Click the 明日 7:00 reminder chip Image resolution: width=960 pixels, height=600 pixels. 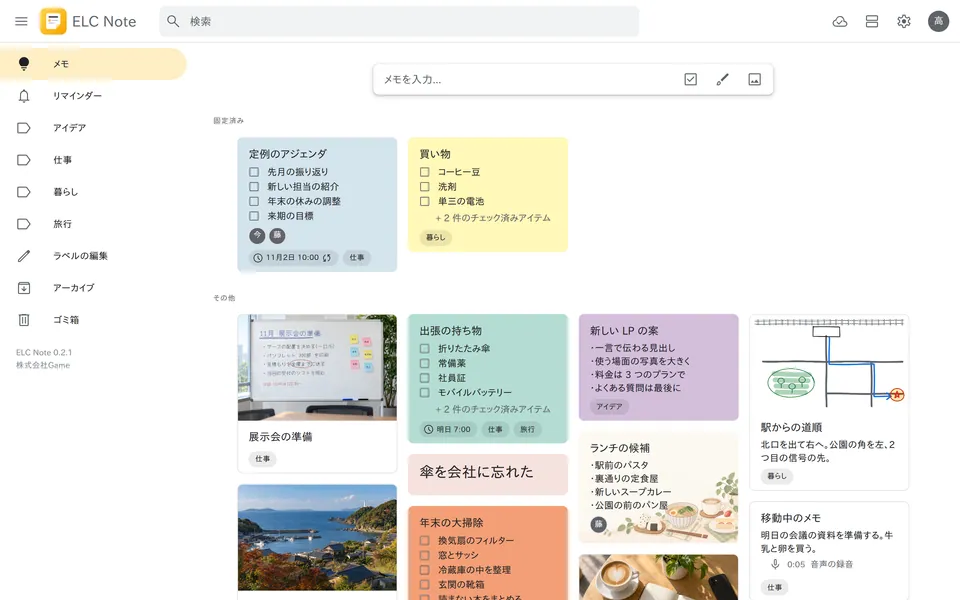(448, 430)
